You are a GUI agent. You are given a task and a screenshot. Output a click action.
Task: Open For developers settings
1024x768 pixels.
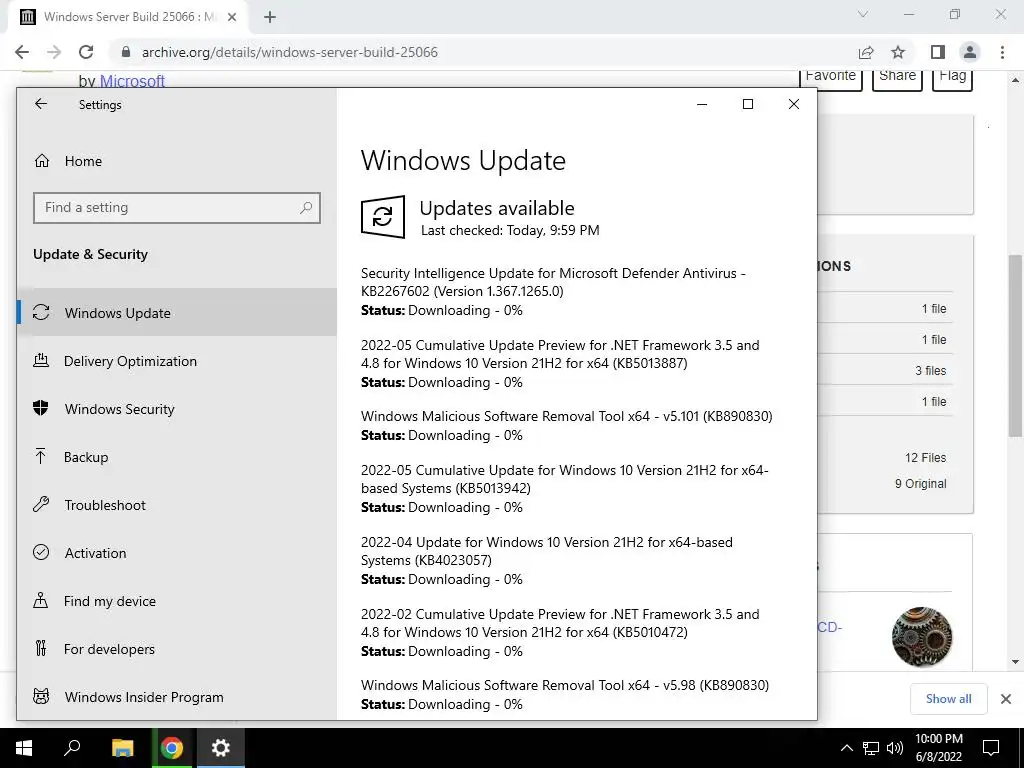[176, 649]
